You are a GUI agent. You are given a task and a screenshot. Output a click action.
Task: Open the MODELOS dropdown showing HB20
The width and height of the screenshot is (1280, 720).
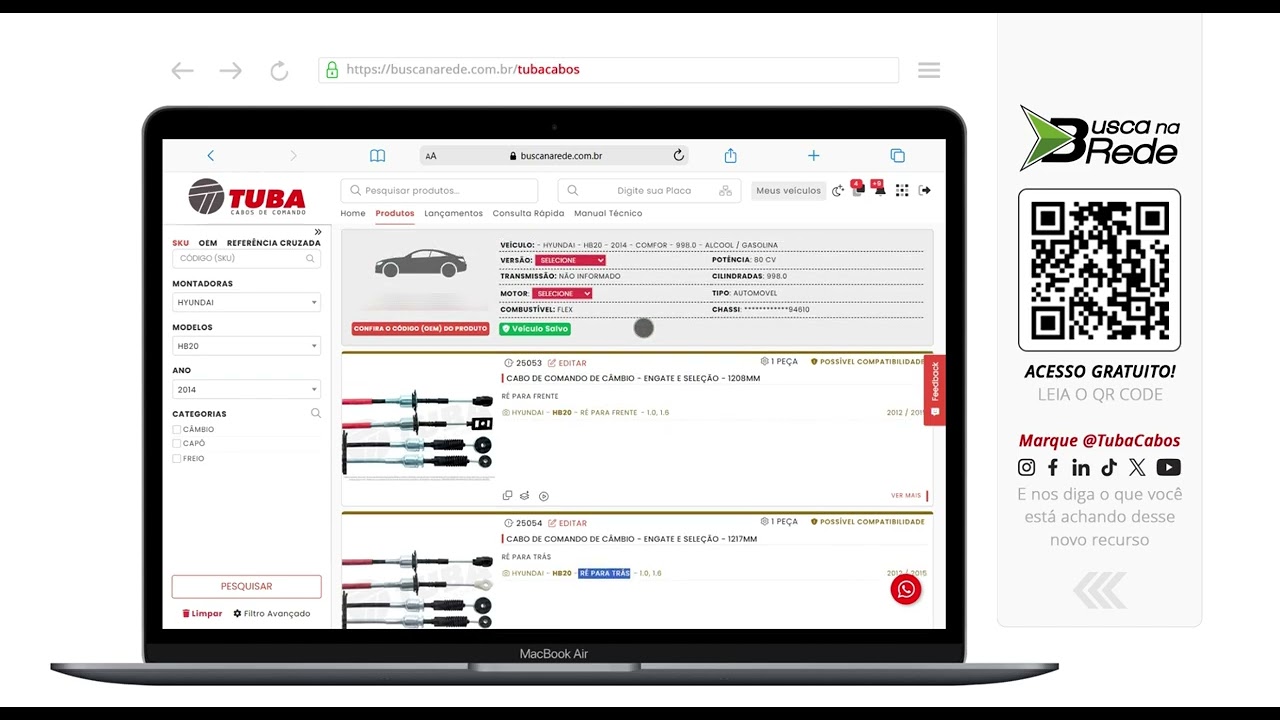pyautogui.click(x=246, y=346)
